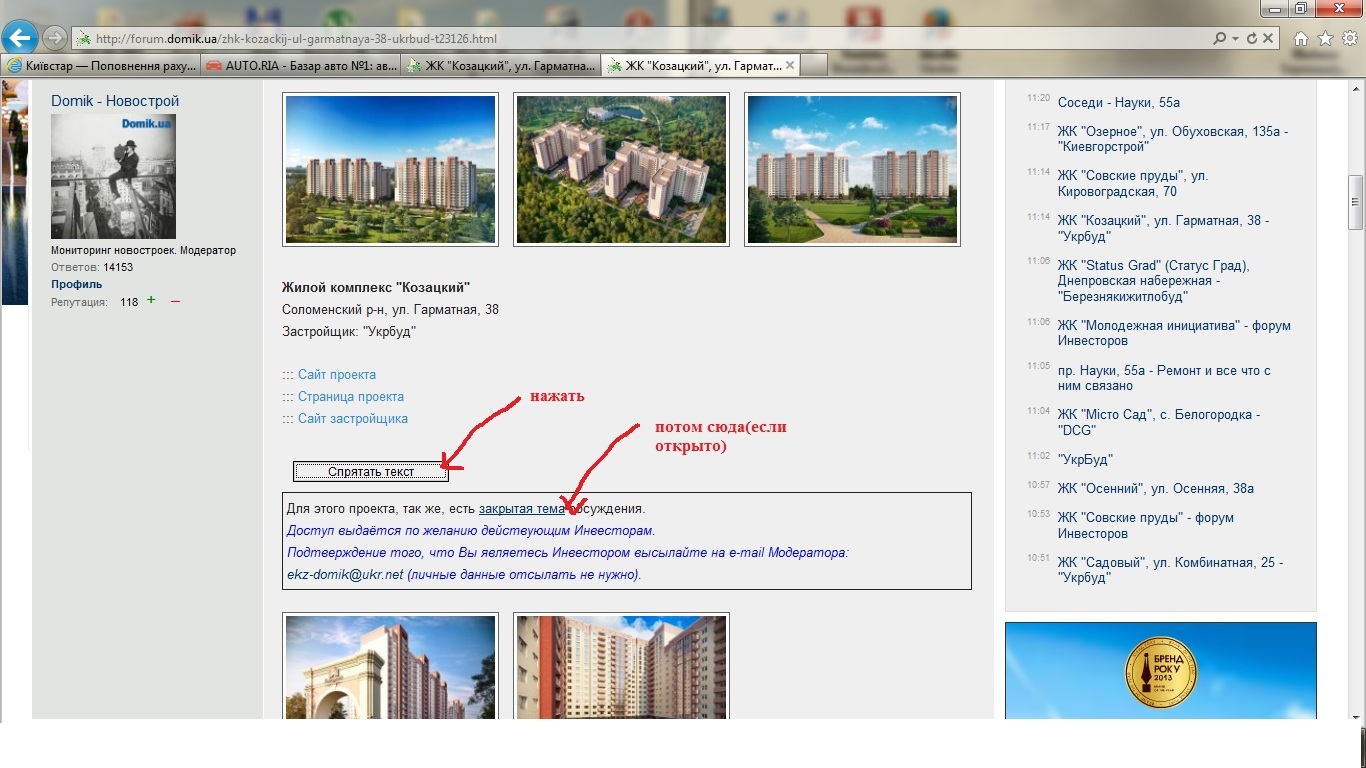This screenshot has width=1366, height=768.
Task: Open Favorites with the star icon
Action: (x=1325, y=39)
